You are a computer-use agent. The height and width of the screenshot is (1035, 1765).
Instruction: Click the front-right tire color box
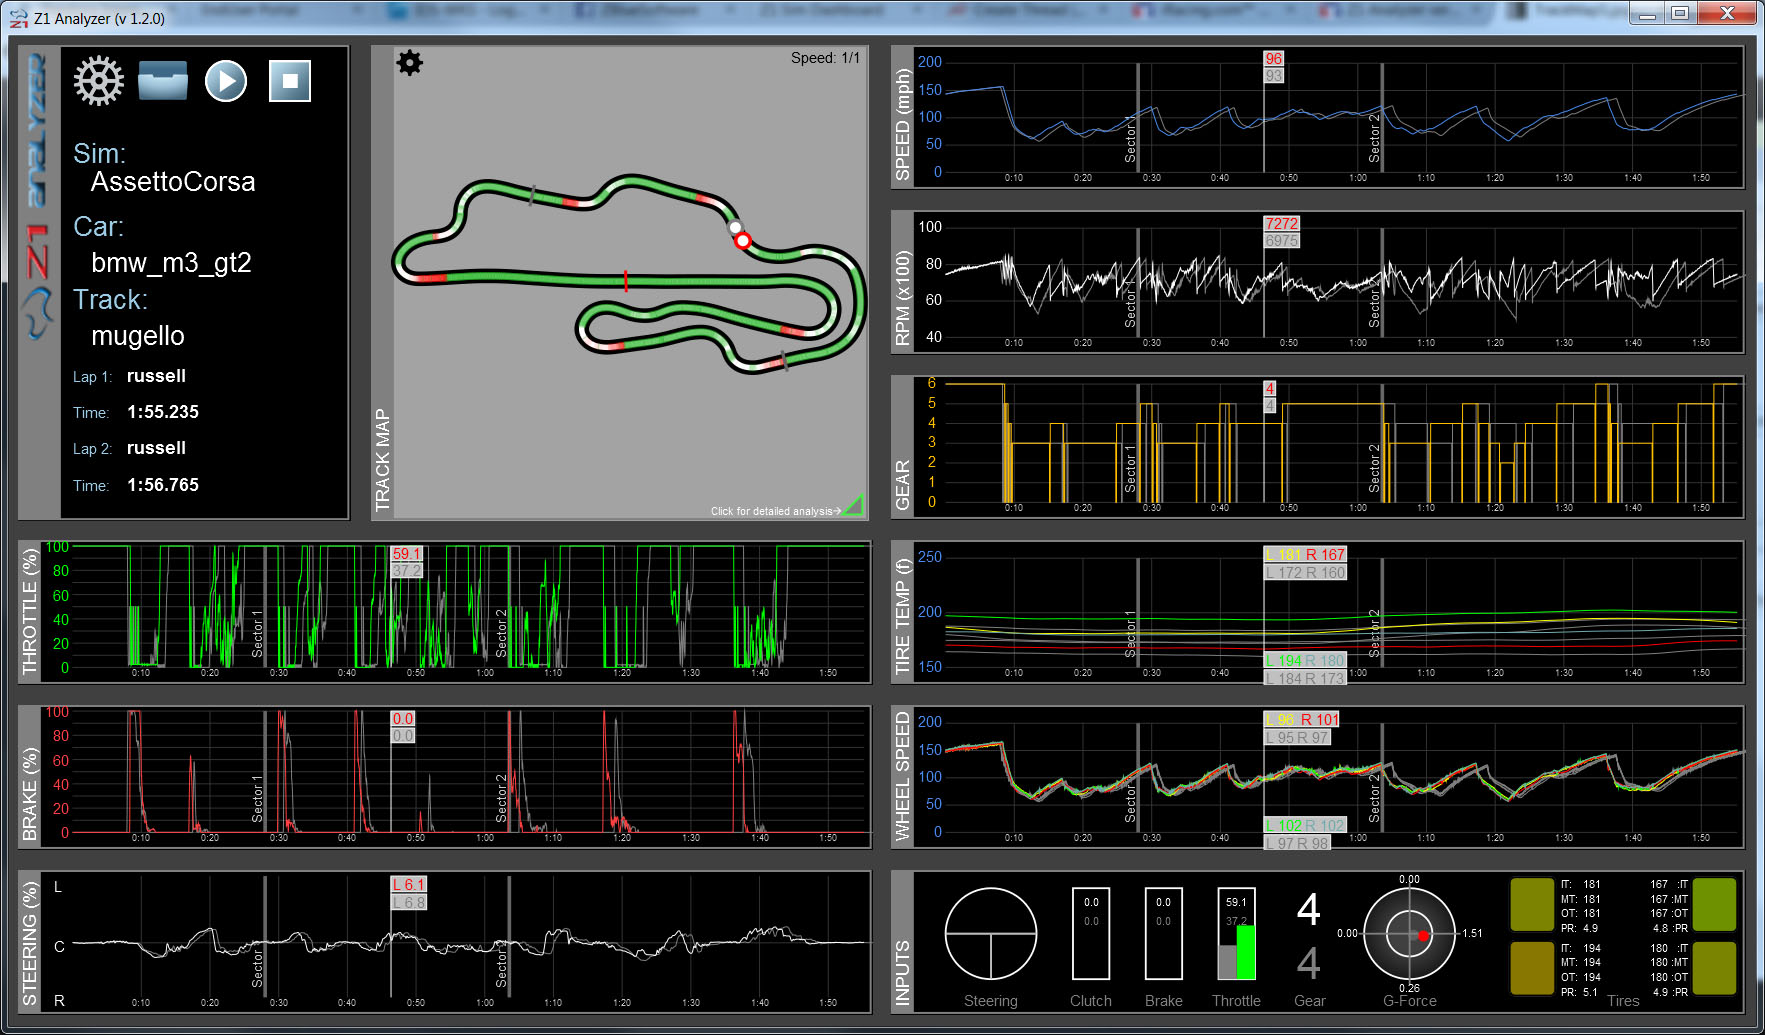1714,904
